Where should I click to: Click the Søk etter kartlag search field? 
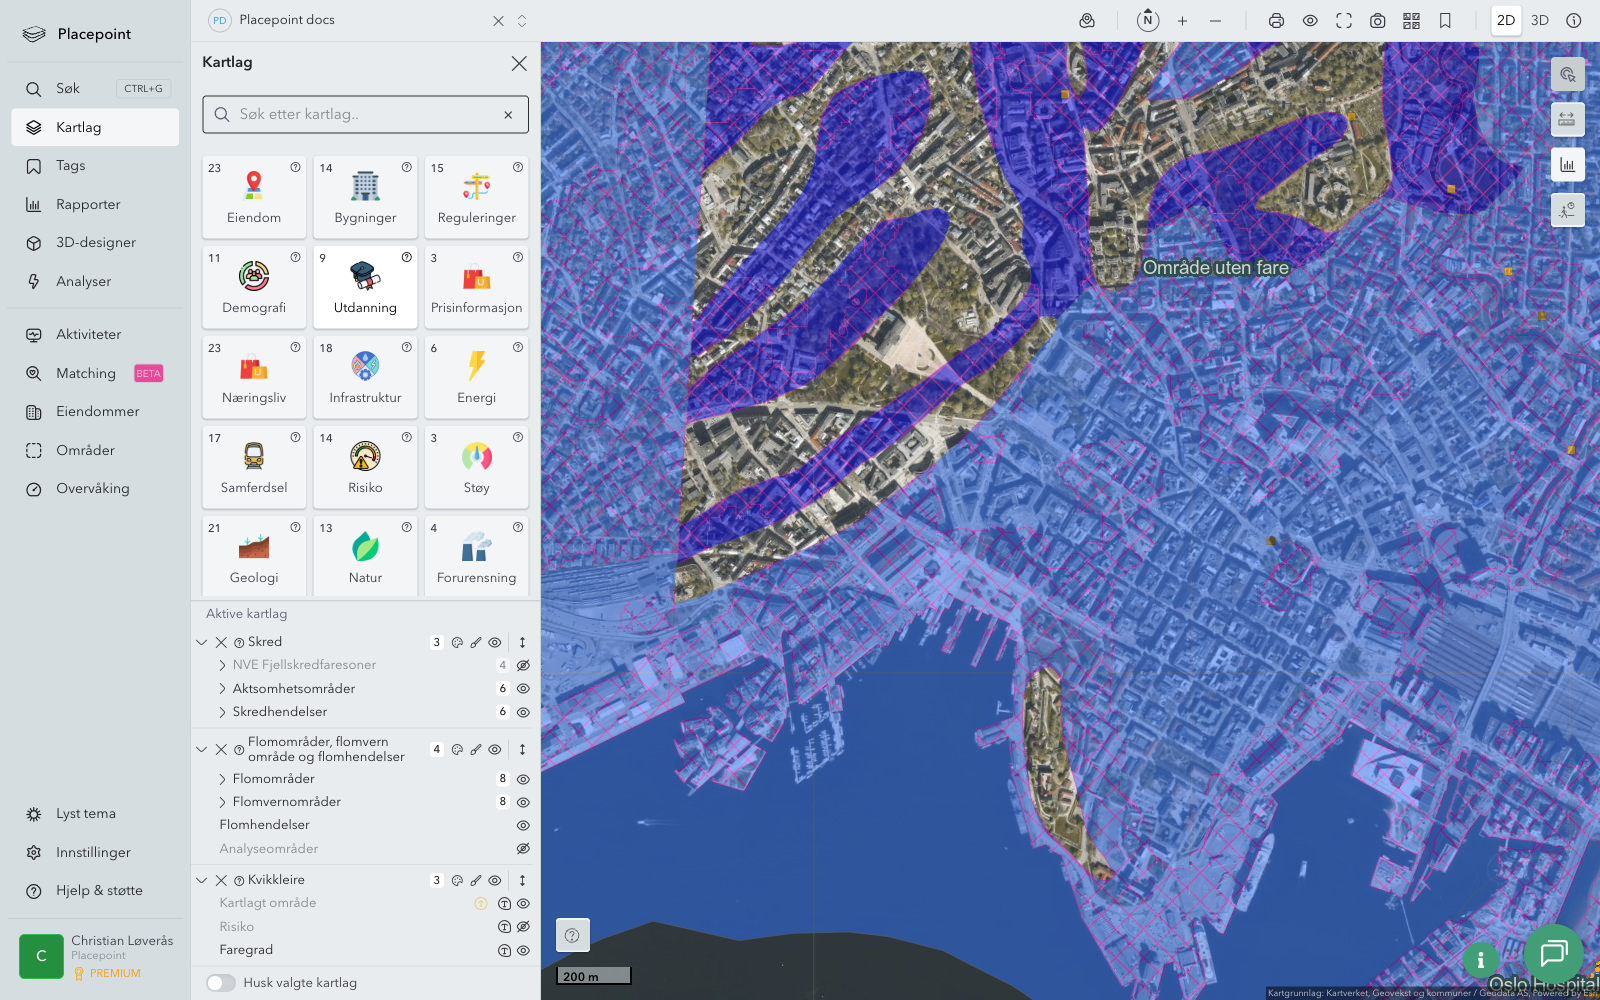[365, 115]
